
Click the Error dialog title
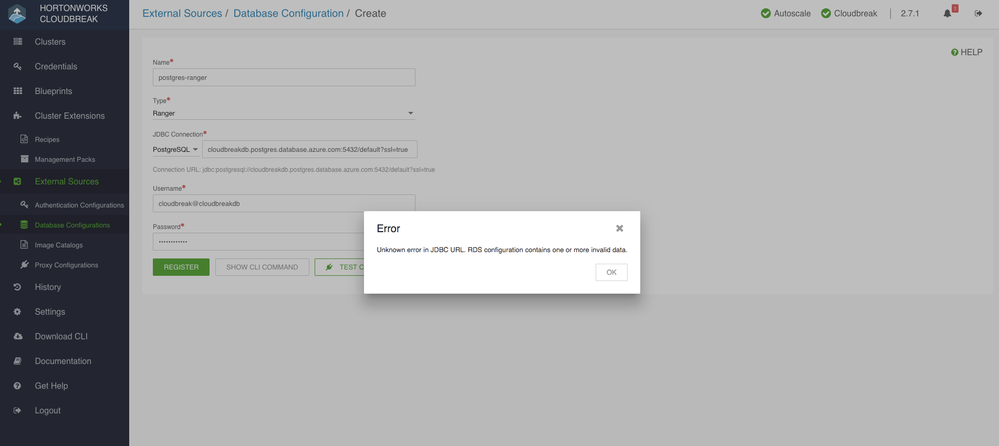tap(388, 228)
